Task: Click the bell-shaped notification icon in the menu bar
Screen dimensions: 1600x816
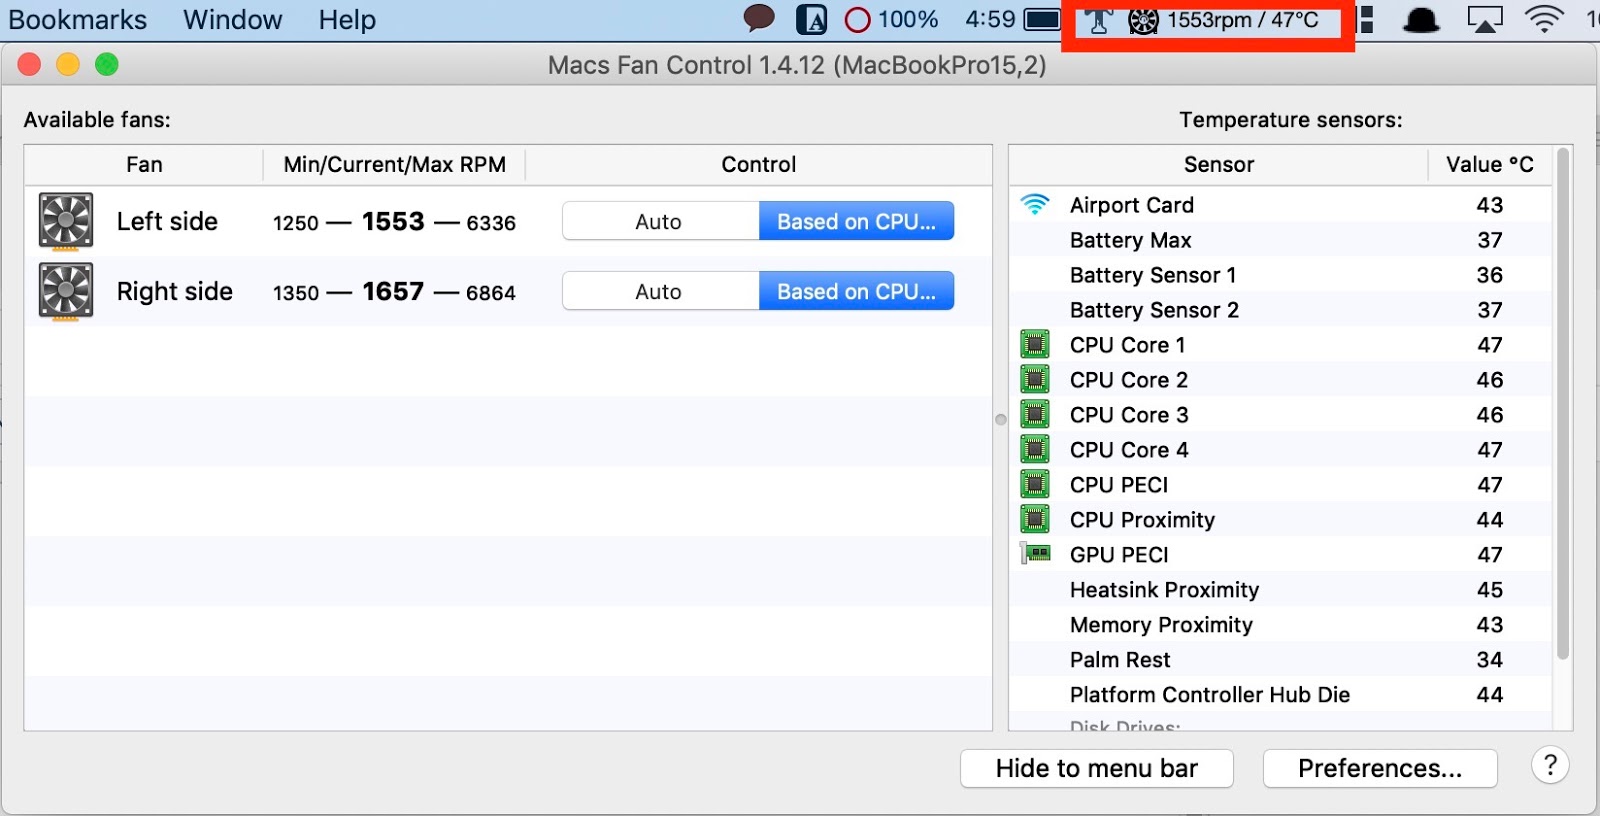Action: (x=1421, y=20)
